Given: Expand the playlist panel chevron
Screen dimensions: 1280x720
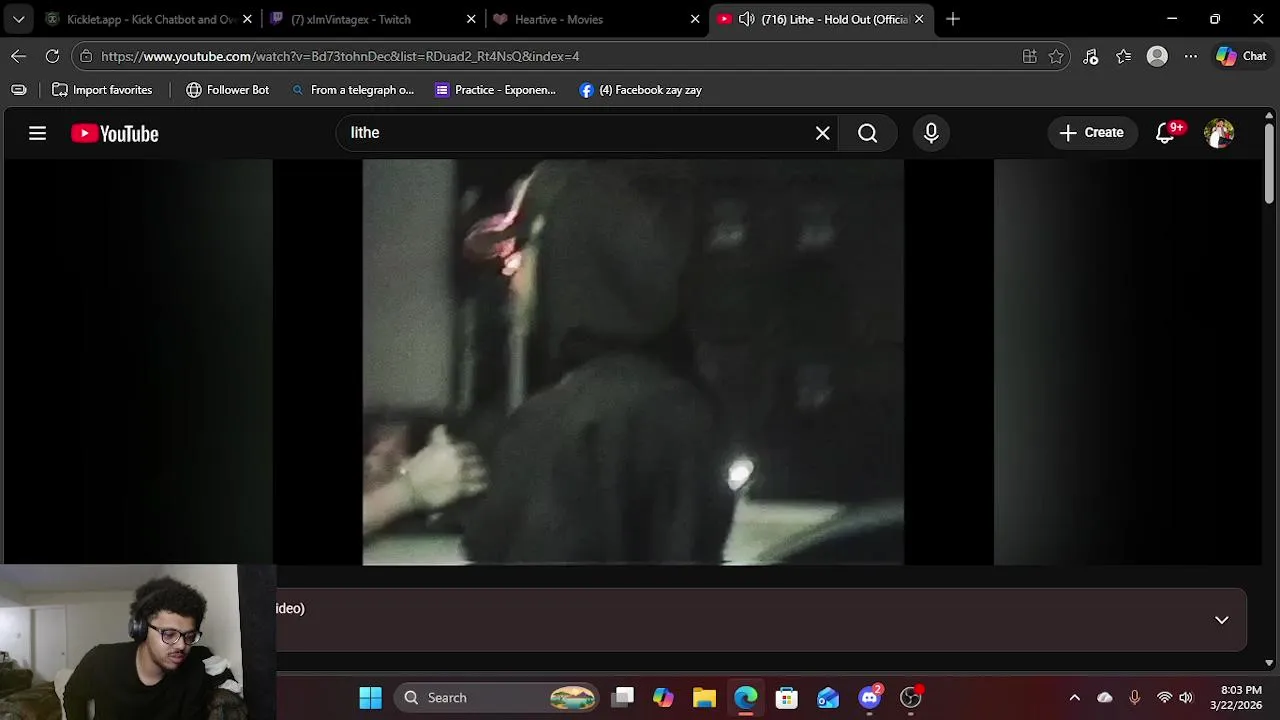Looking at the screenshot, I should pos(1221,620).
